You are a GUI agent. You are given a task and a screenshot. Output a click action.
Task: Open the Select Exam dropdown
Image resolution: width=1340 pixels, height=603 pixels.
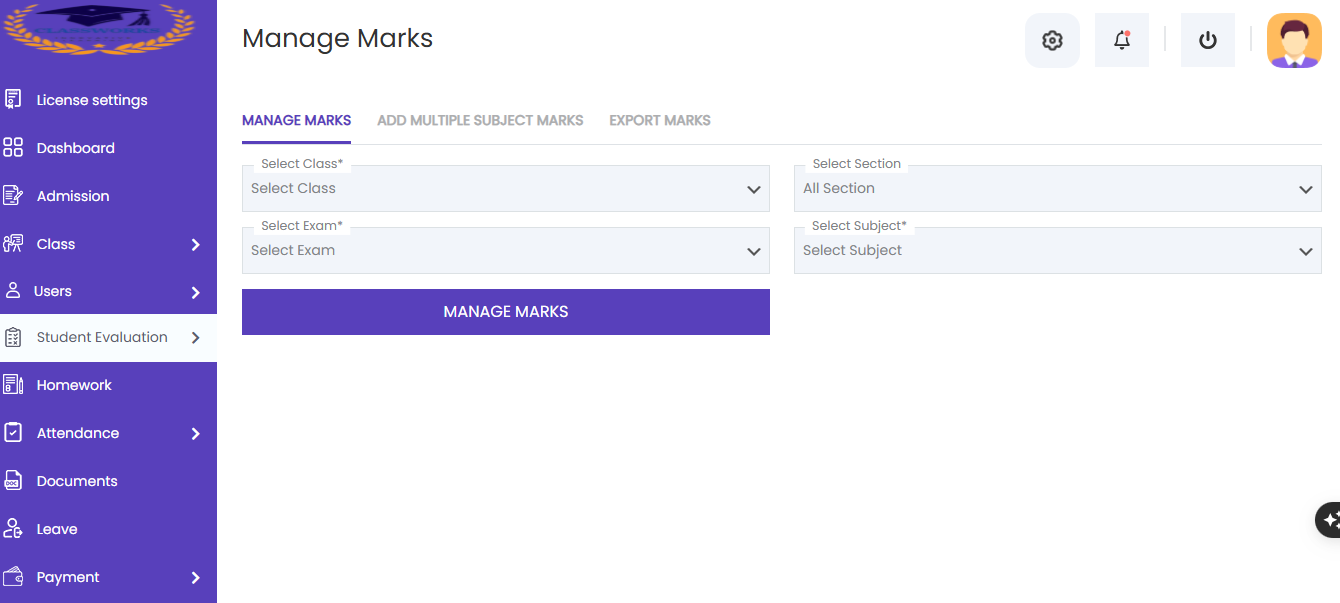pos(506,250)
